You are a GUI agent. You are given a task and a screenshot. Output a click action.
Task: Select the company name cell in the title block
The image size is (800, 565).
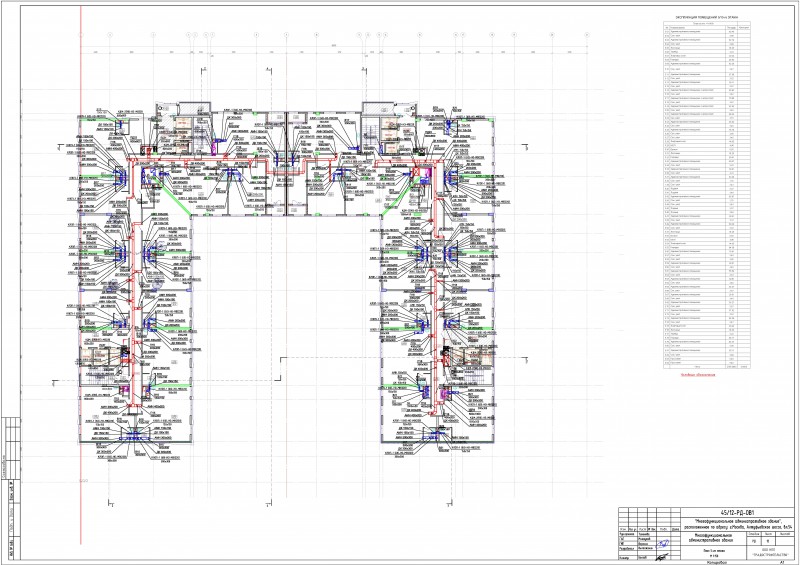(x=771, y=552)
